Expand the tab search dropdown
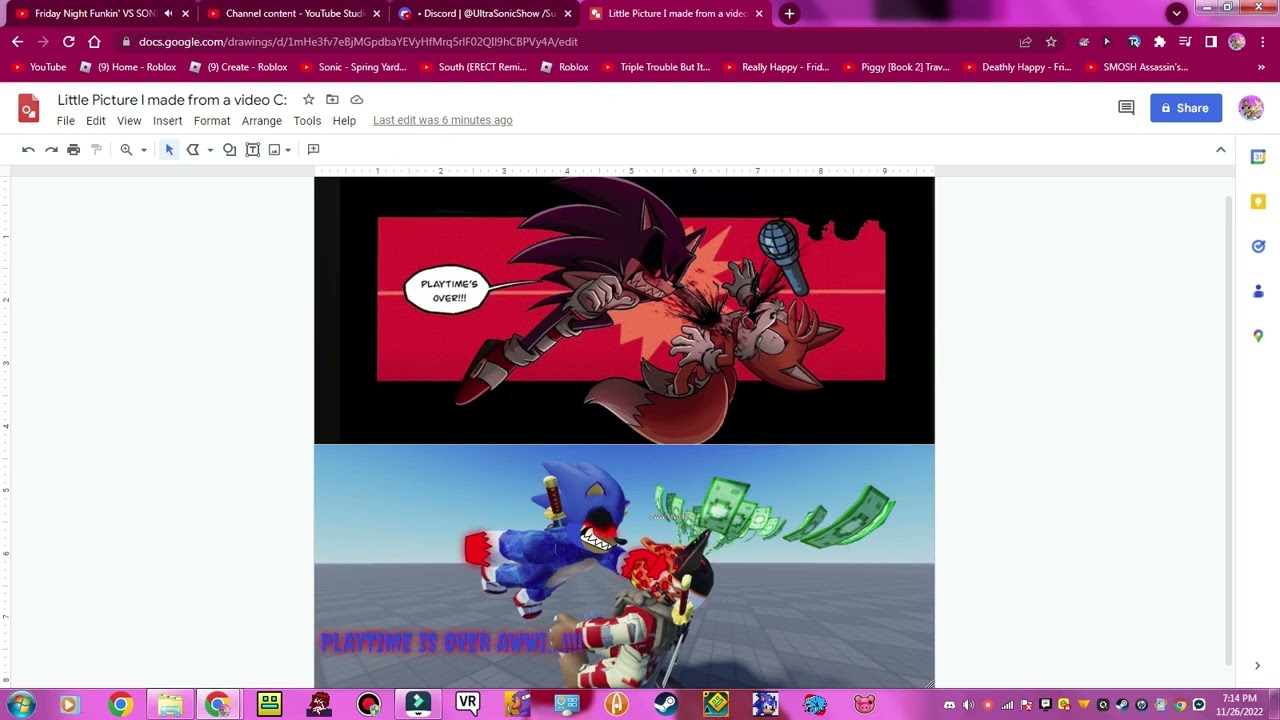Image resolution: width=1280 pixels, height=720 pixels. tap(1177, 13)
